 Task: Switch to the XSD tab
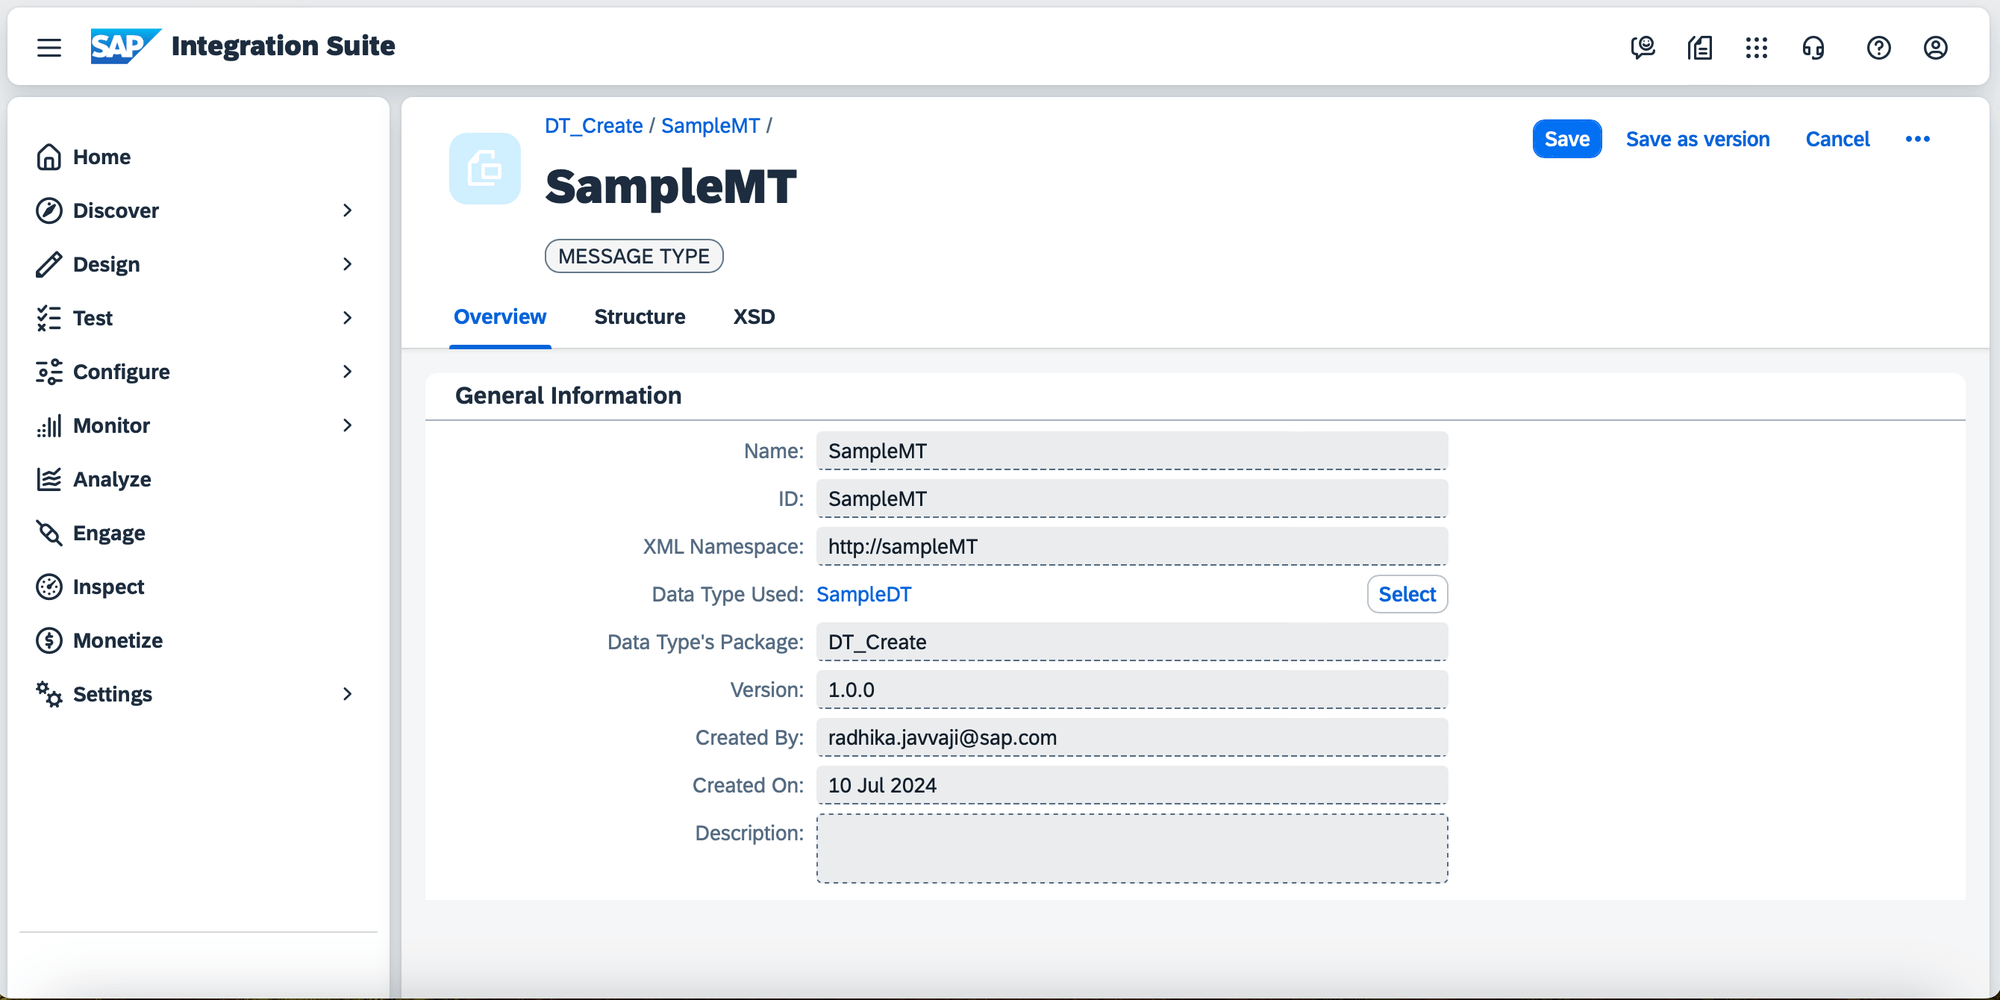click(x=754, y=317)
